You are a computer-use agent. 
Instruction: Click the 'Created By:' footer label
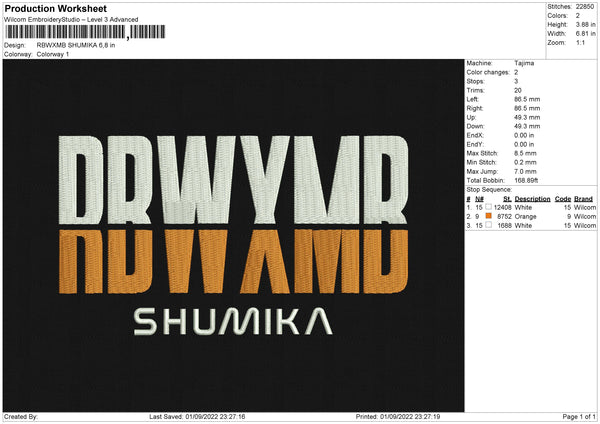coord(21,417)
